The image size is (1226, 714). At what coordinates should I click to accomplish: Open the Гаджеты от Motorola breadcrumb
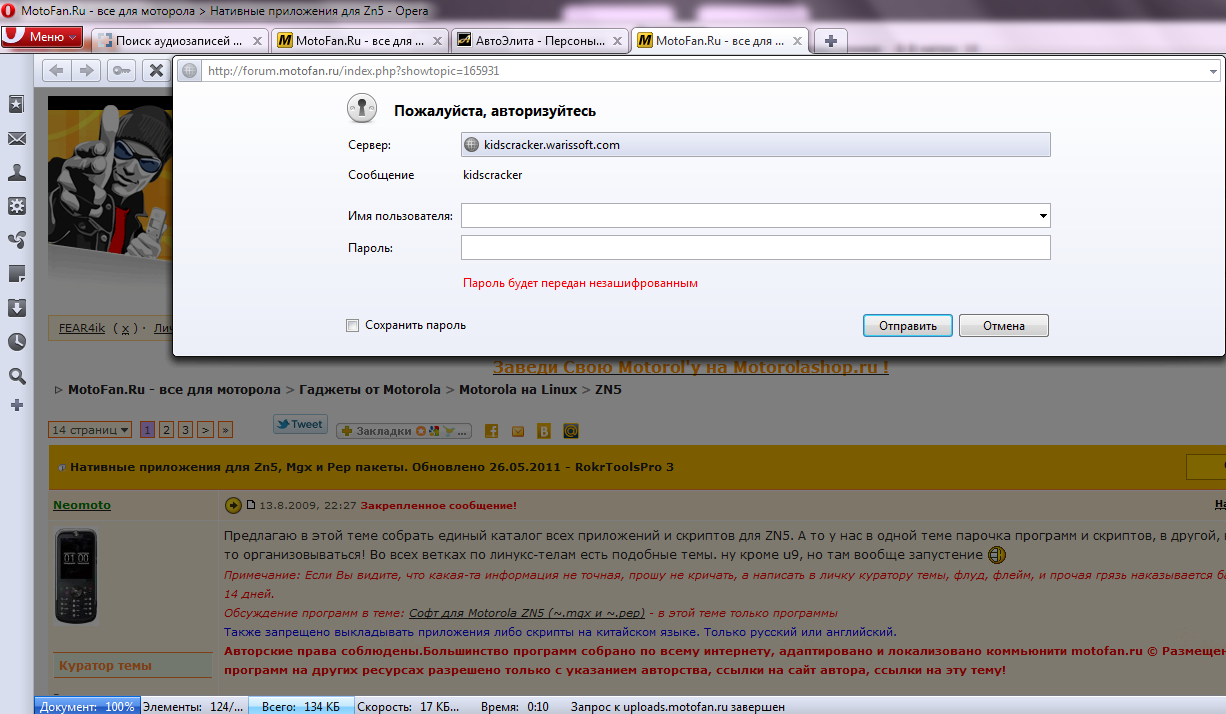(x=369, y=389)
